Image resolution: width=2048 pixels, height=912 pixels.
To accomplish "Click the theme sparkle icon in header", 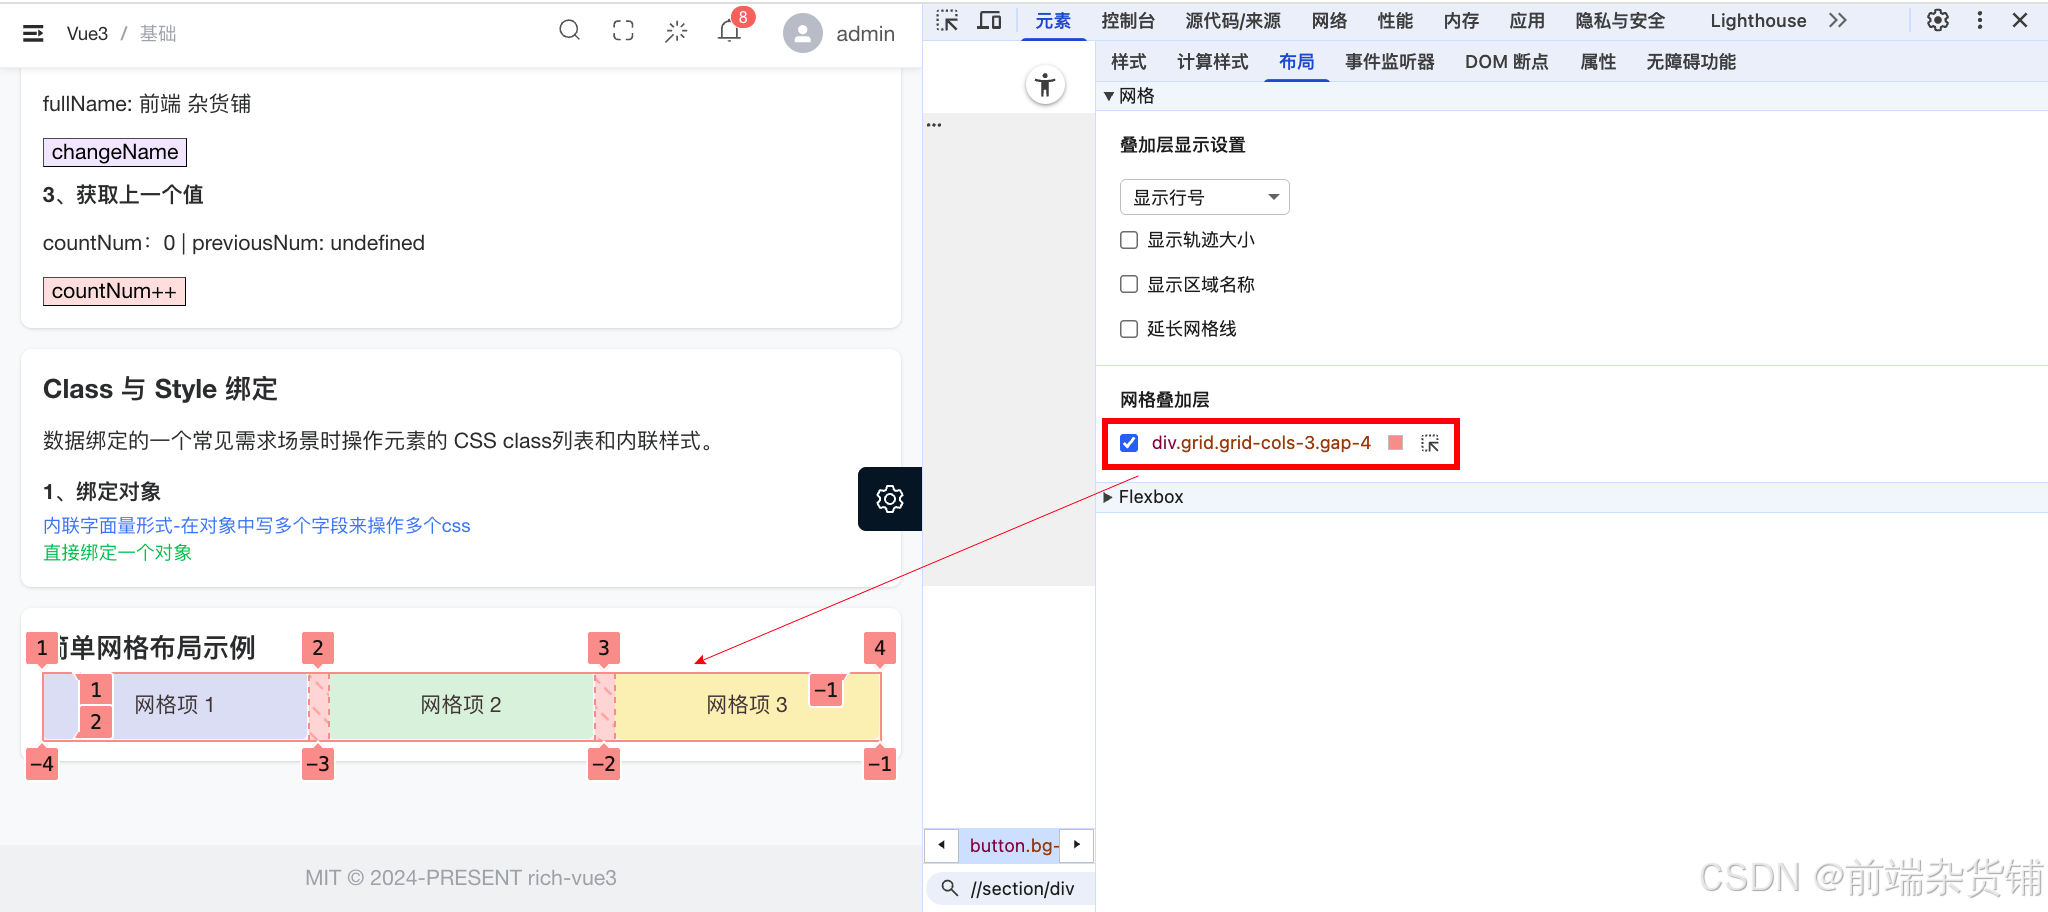I will point(676,32).
